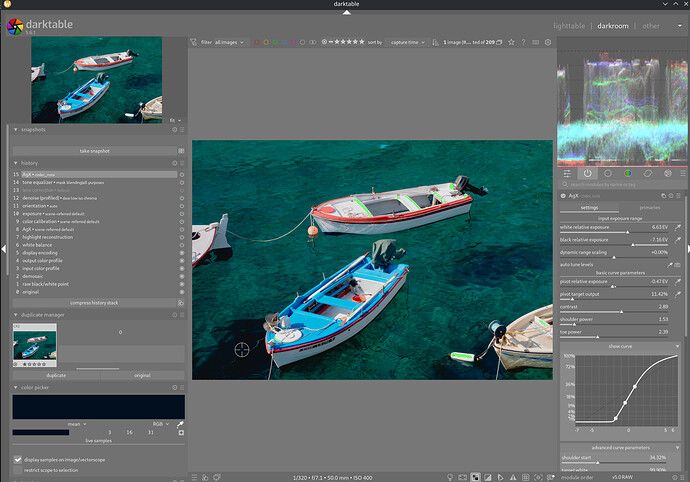The width and height of the screenshot is (690, 482).
Task: Toggle the green color label filter
Action: [275, 42]
